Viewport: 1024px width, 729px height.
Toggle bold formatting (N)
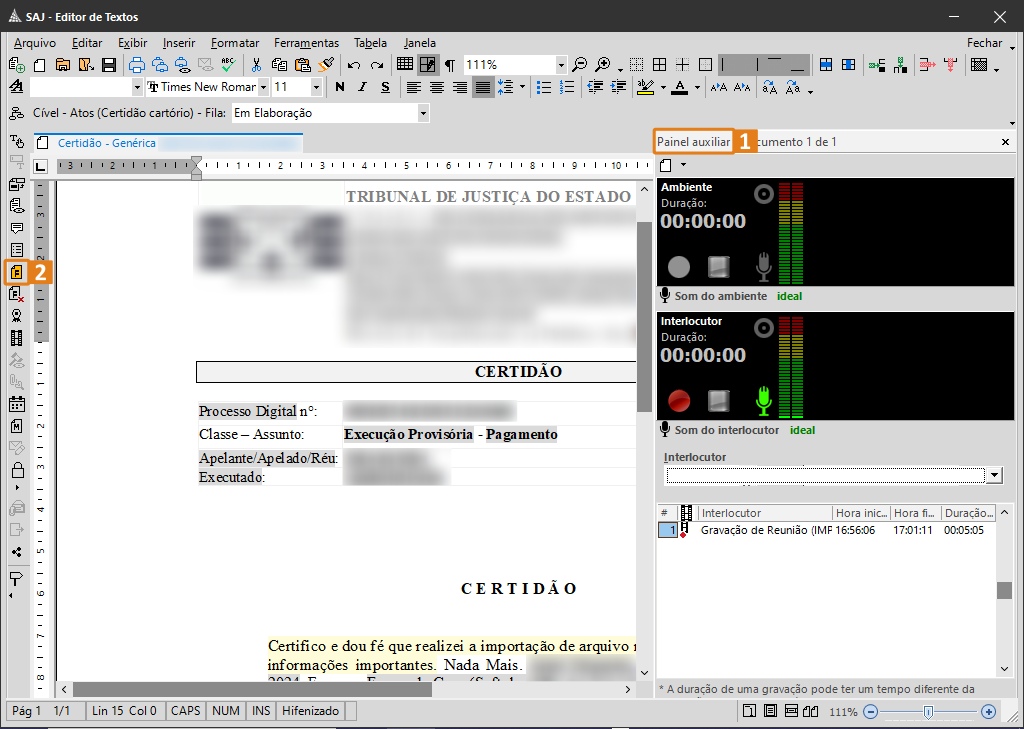click(340, 87)
